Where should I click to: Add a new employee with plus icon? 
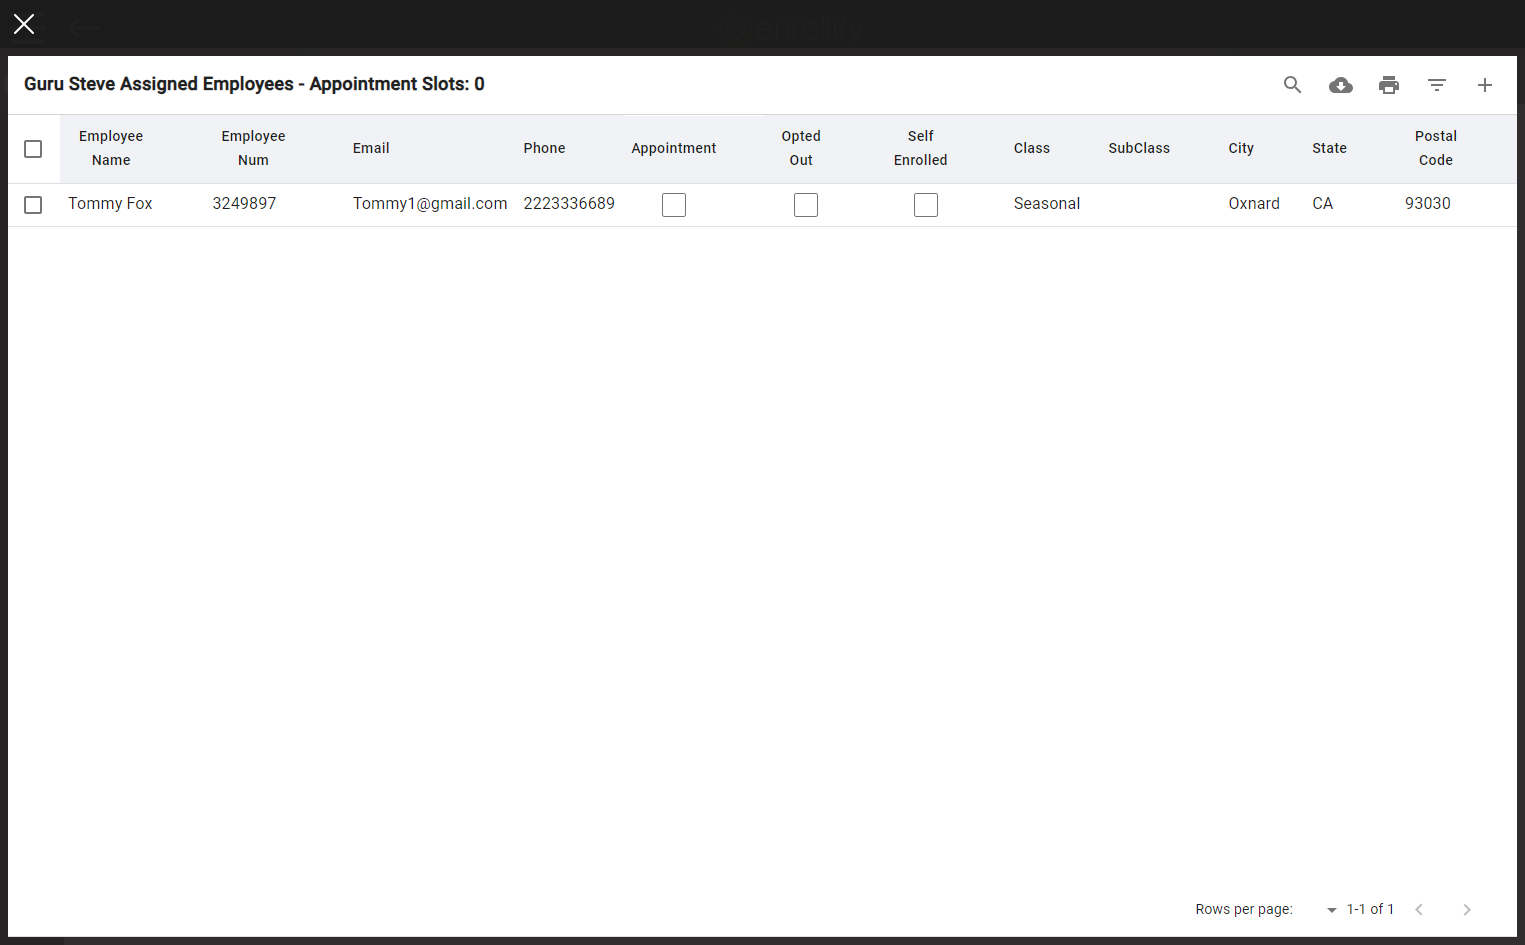pos(1484,85)
